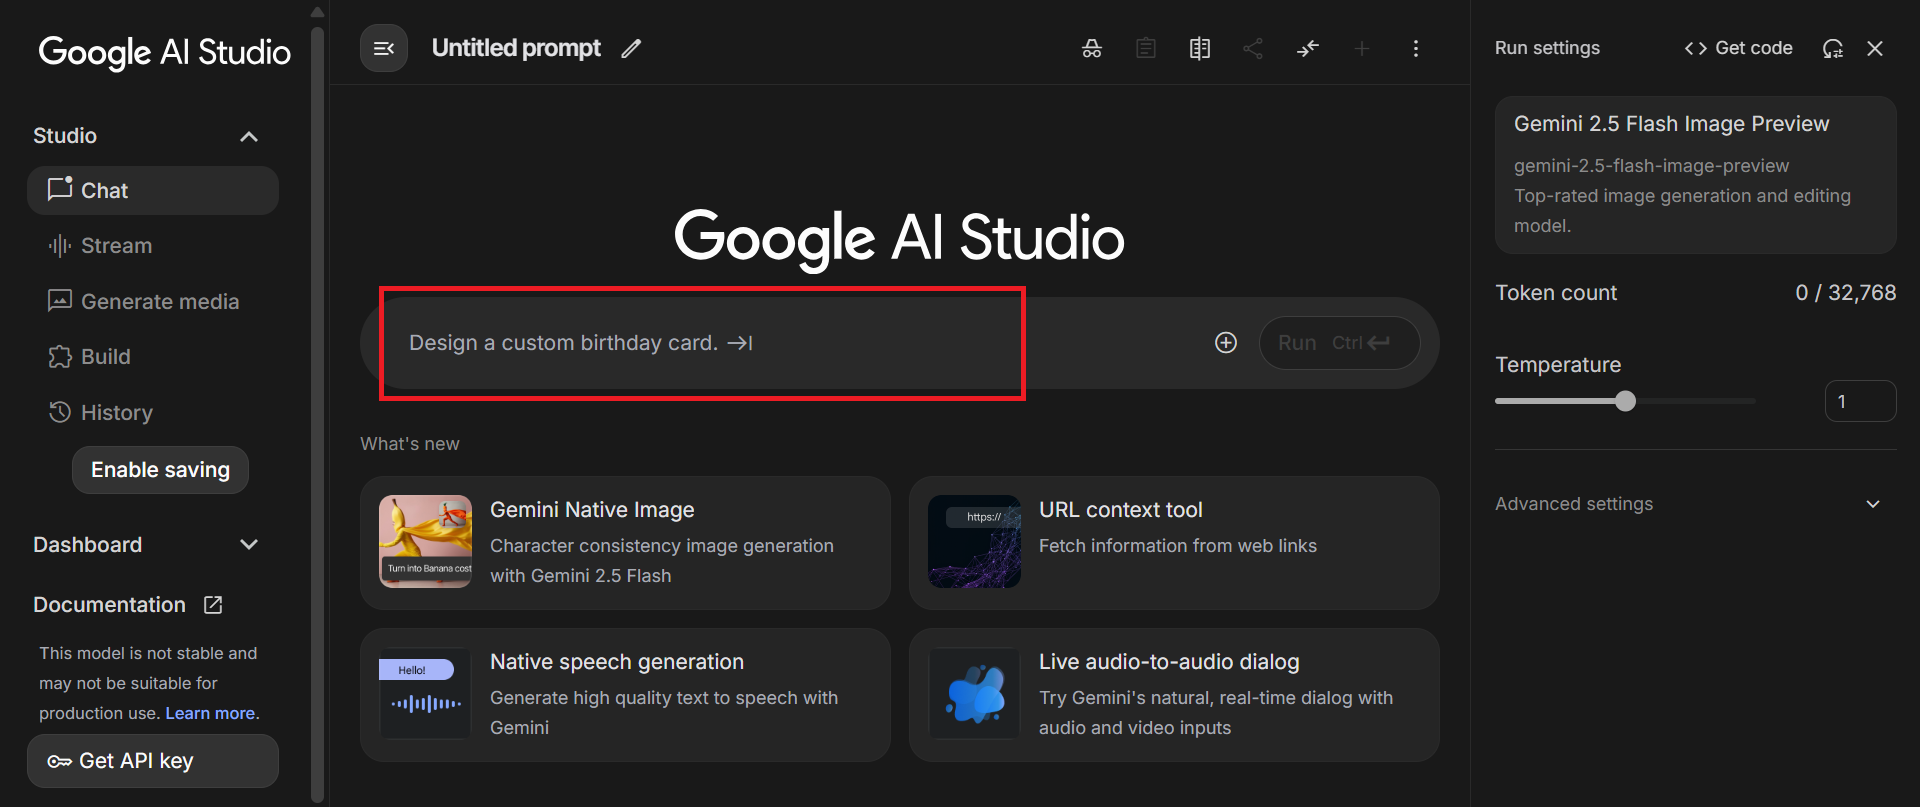Image resolution: width=1920 pixels, height=807 pixels.
Task: Follow the Learn more link
Action: click(x=210, y=713)
